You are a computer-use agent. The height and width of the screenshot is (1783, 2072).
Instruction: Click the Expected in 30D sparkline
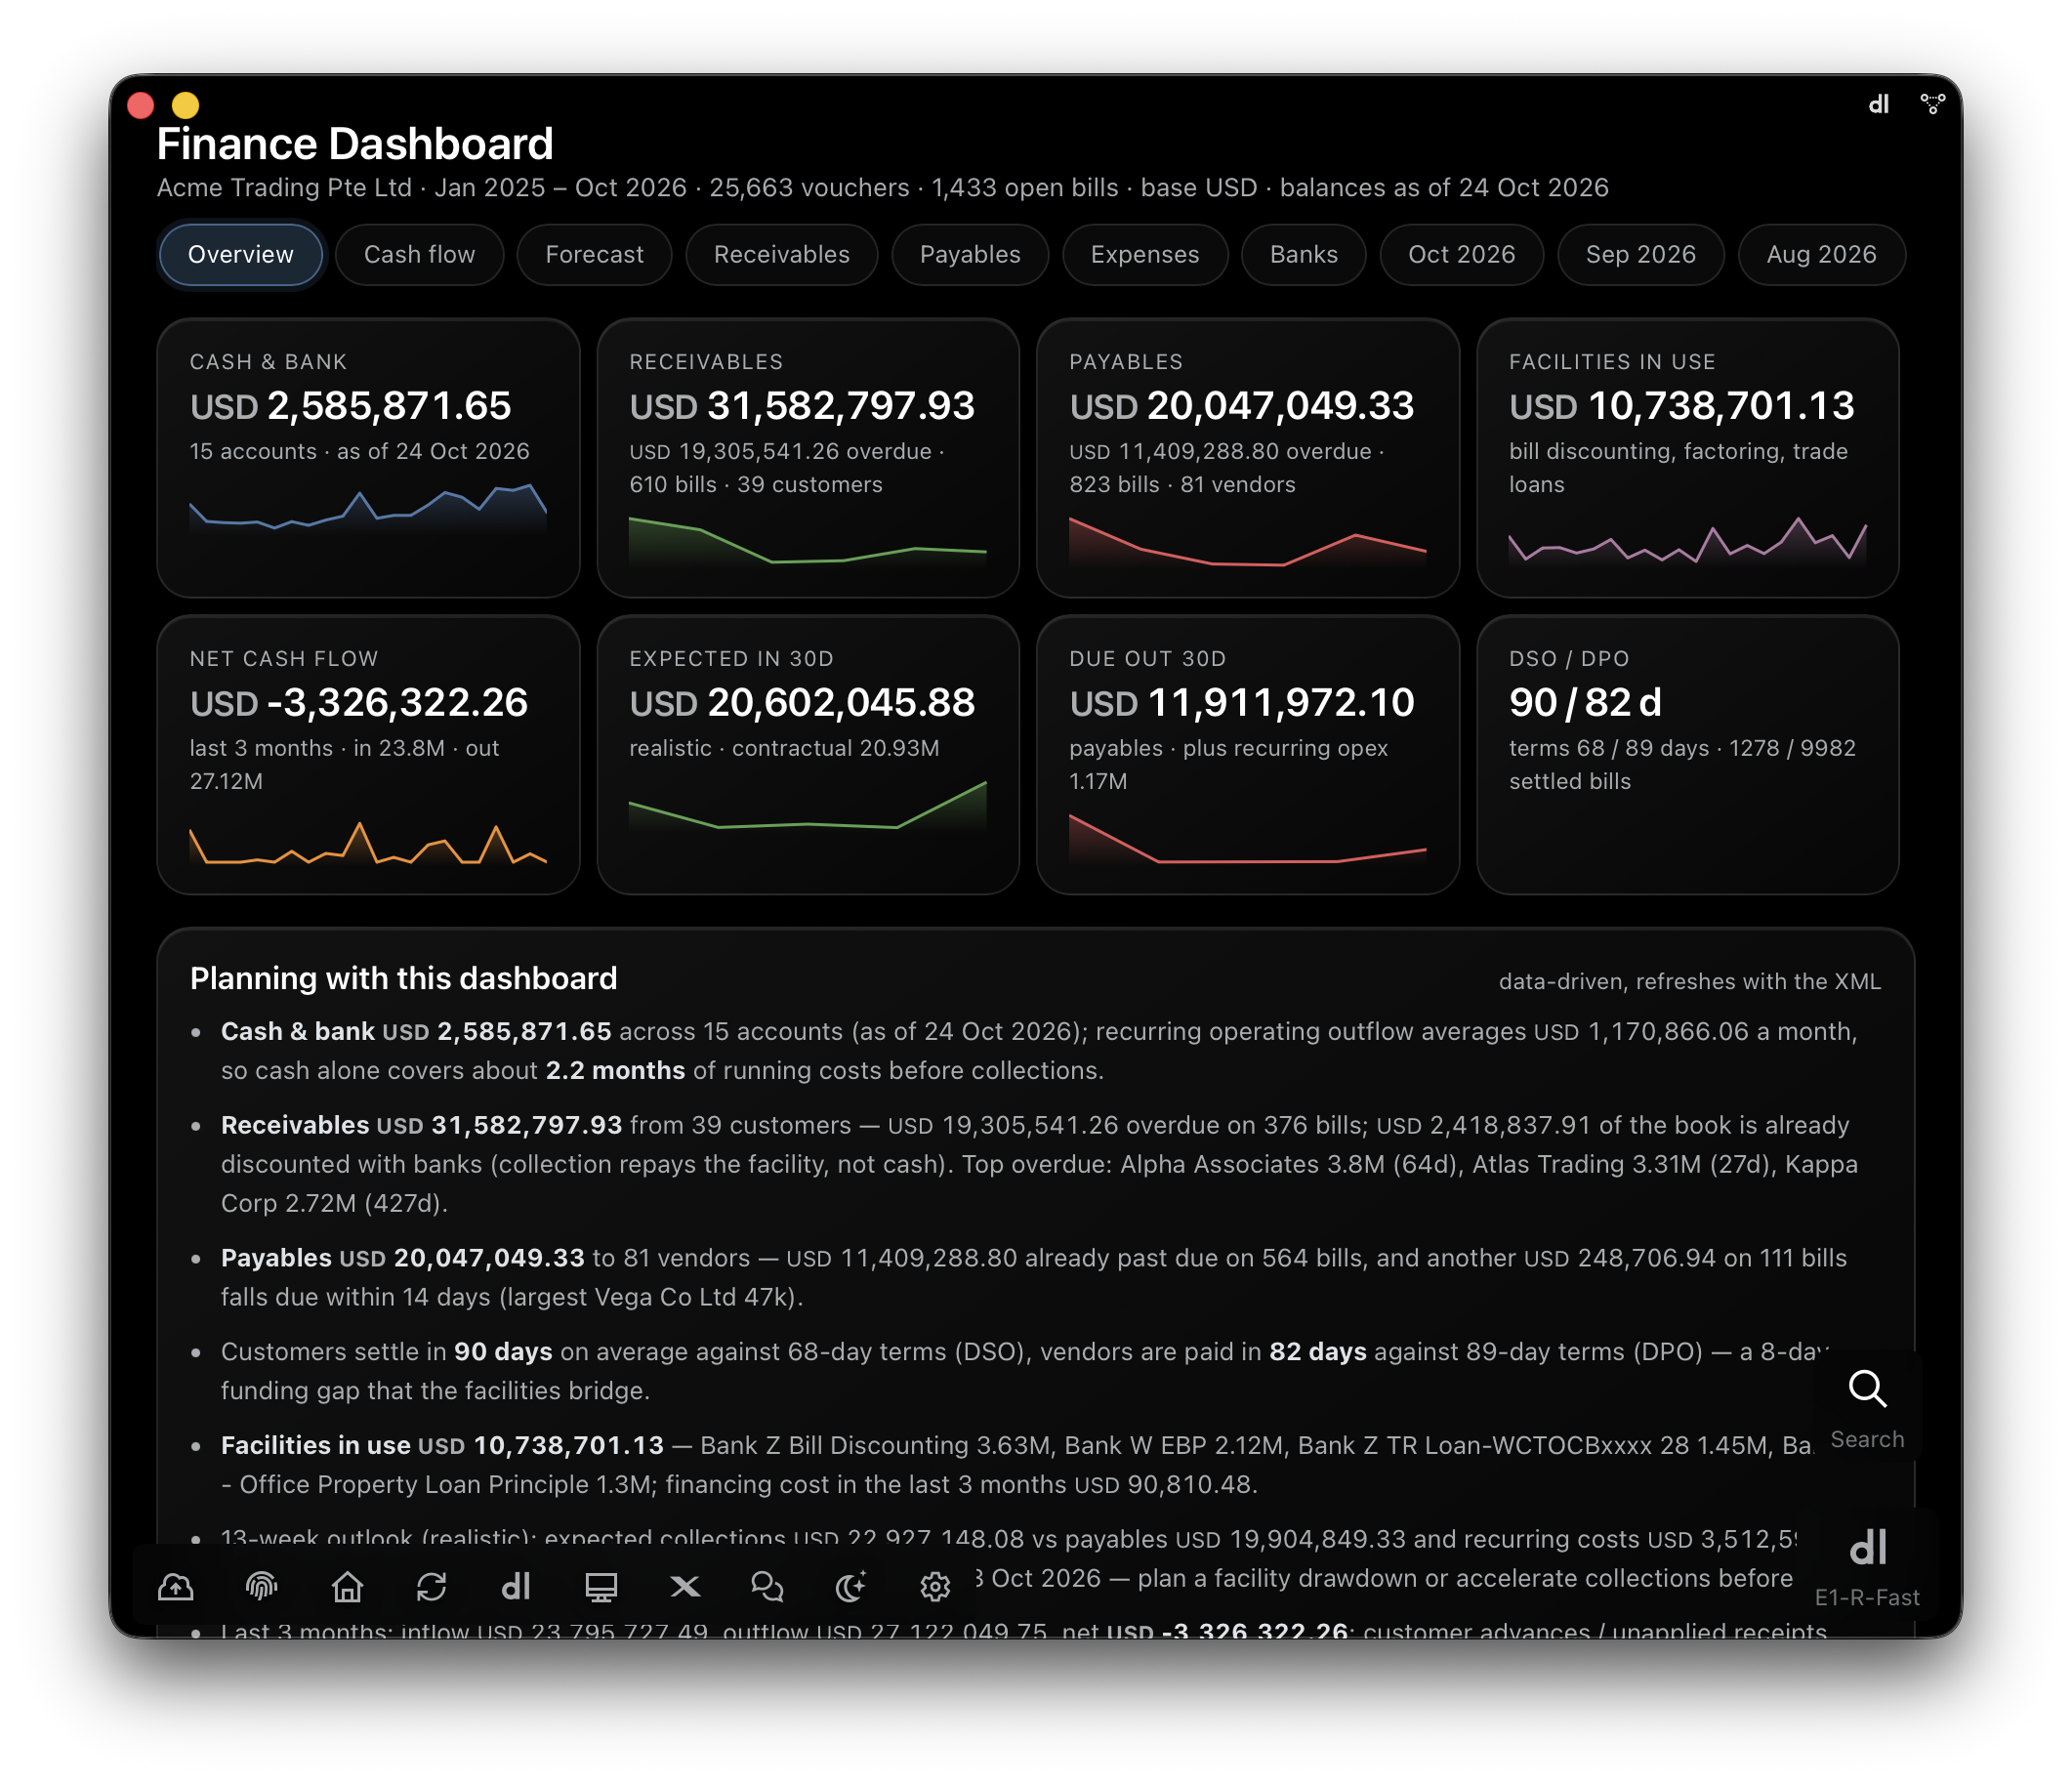pyautogui.click(x=808, y=806)
